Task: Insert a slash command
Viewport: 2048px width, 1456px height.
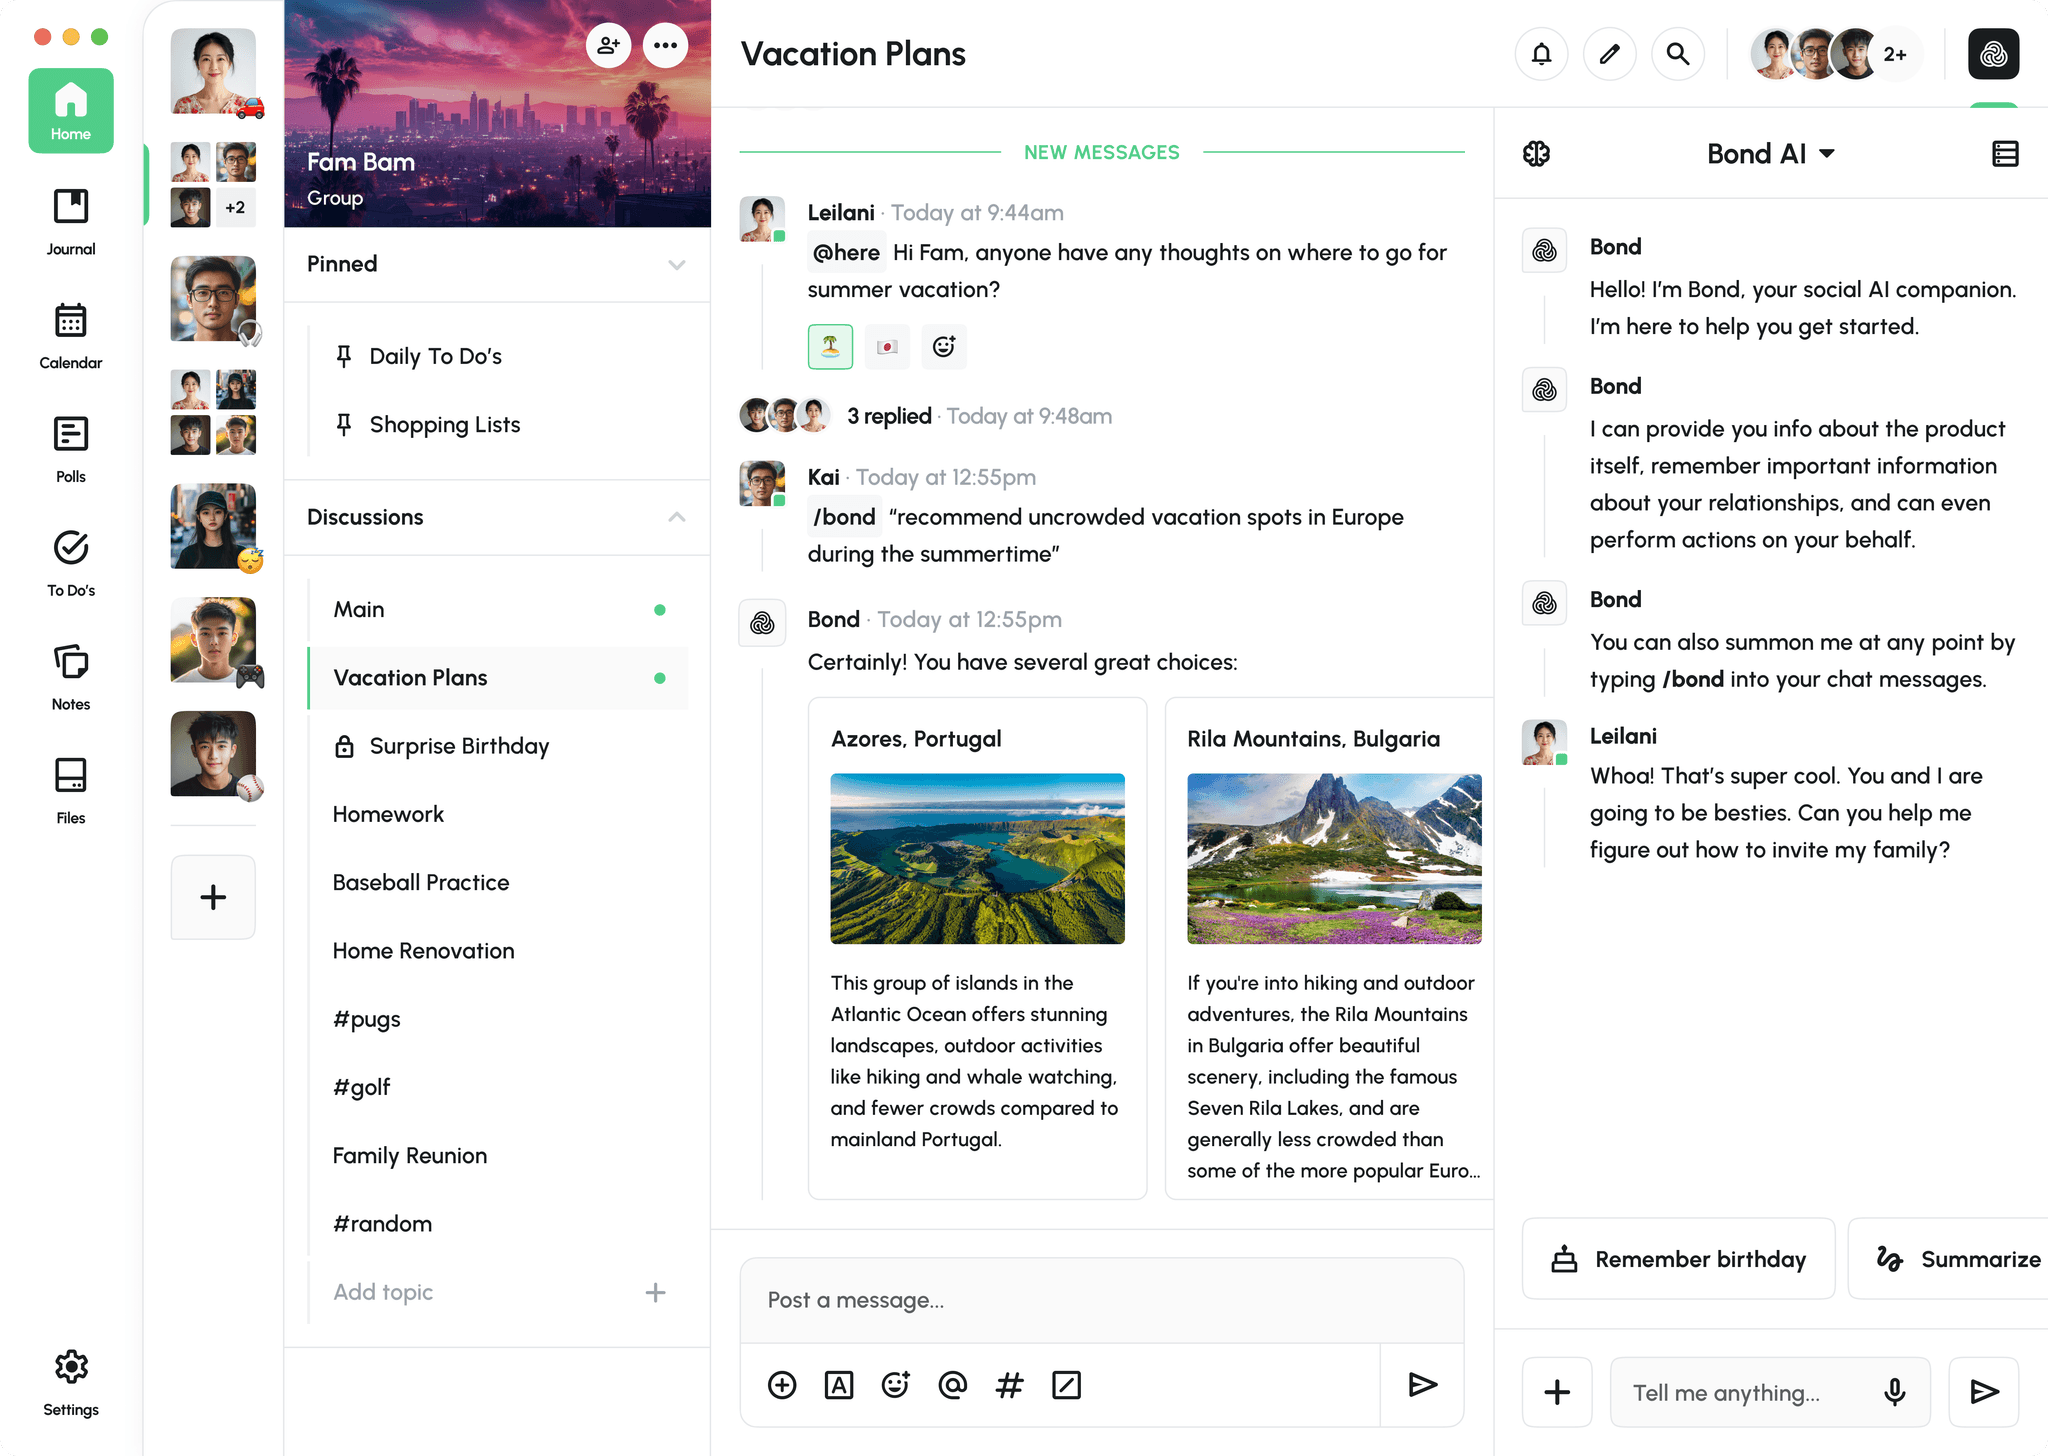Action: tap(1067, 1385)
